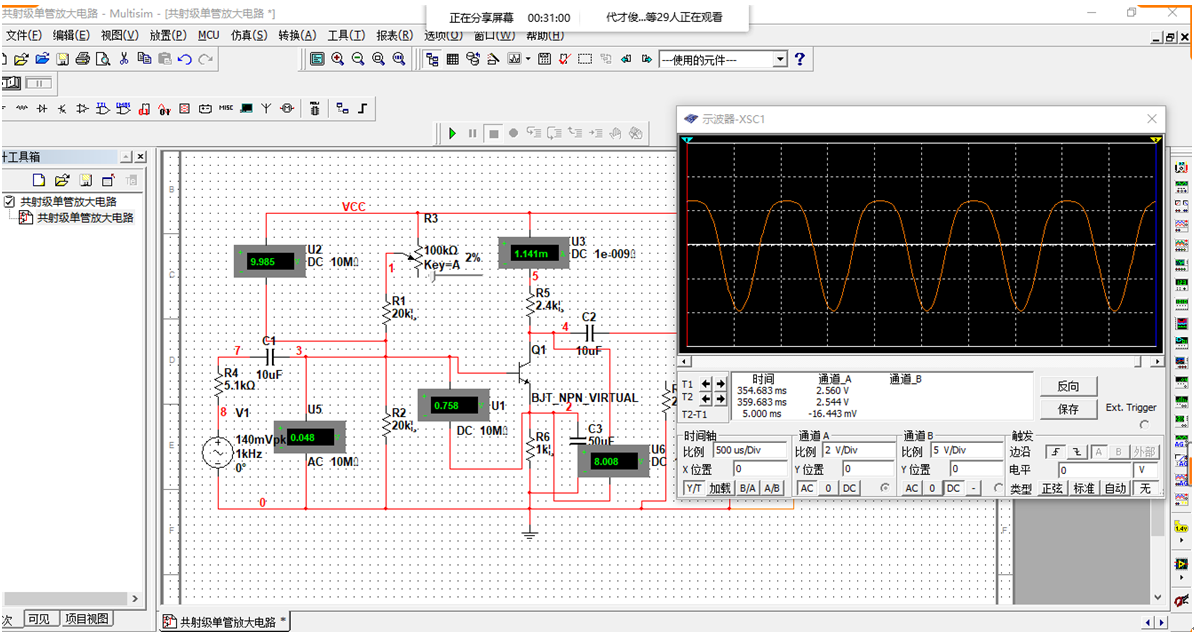This screenshot has height=635, width=1194.
Task: Select the Ext. Trigger radio button
Action: [1144, 424]
